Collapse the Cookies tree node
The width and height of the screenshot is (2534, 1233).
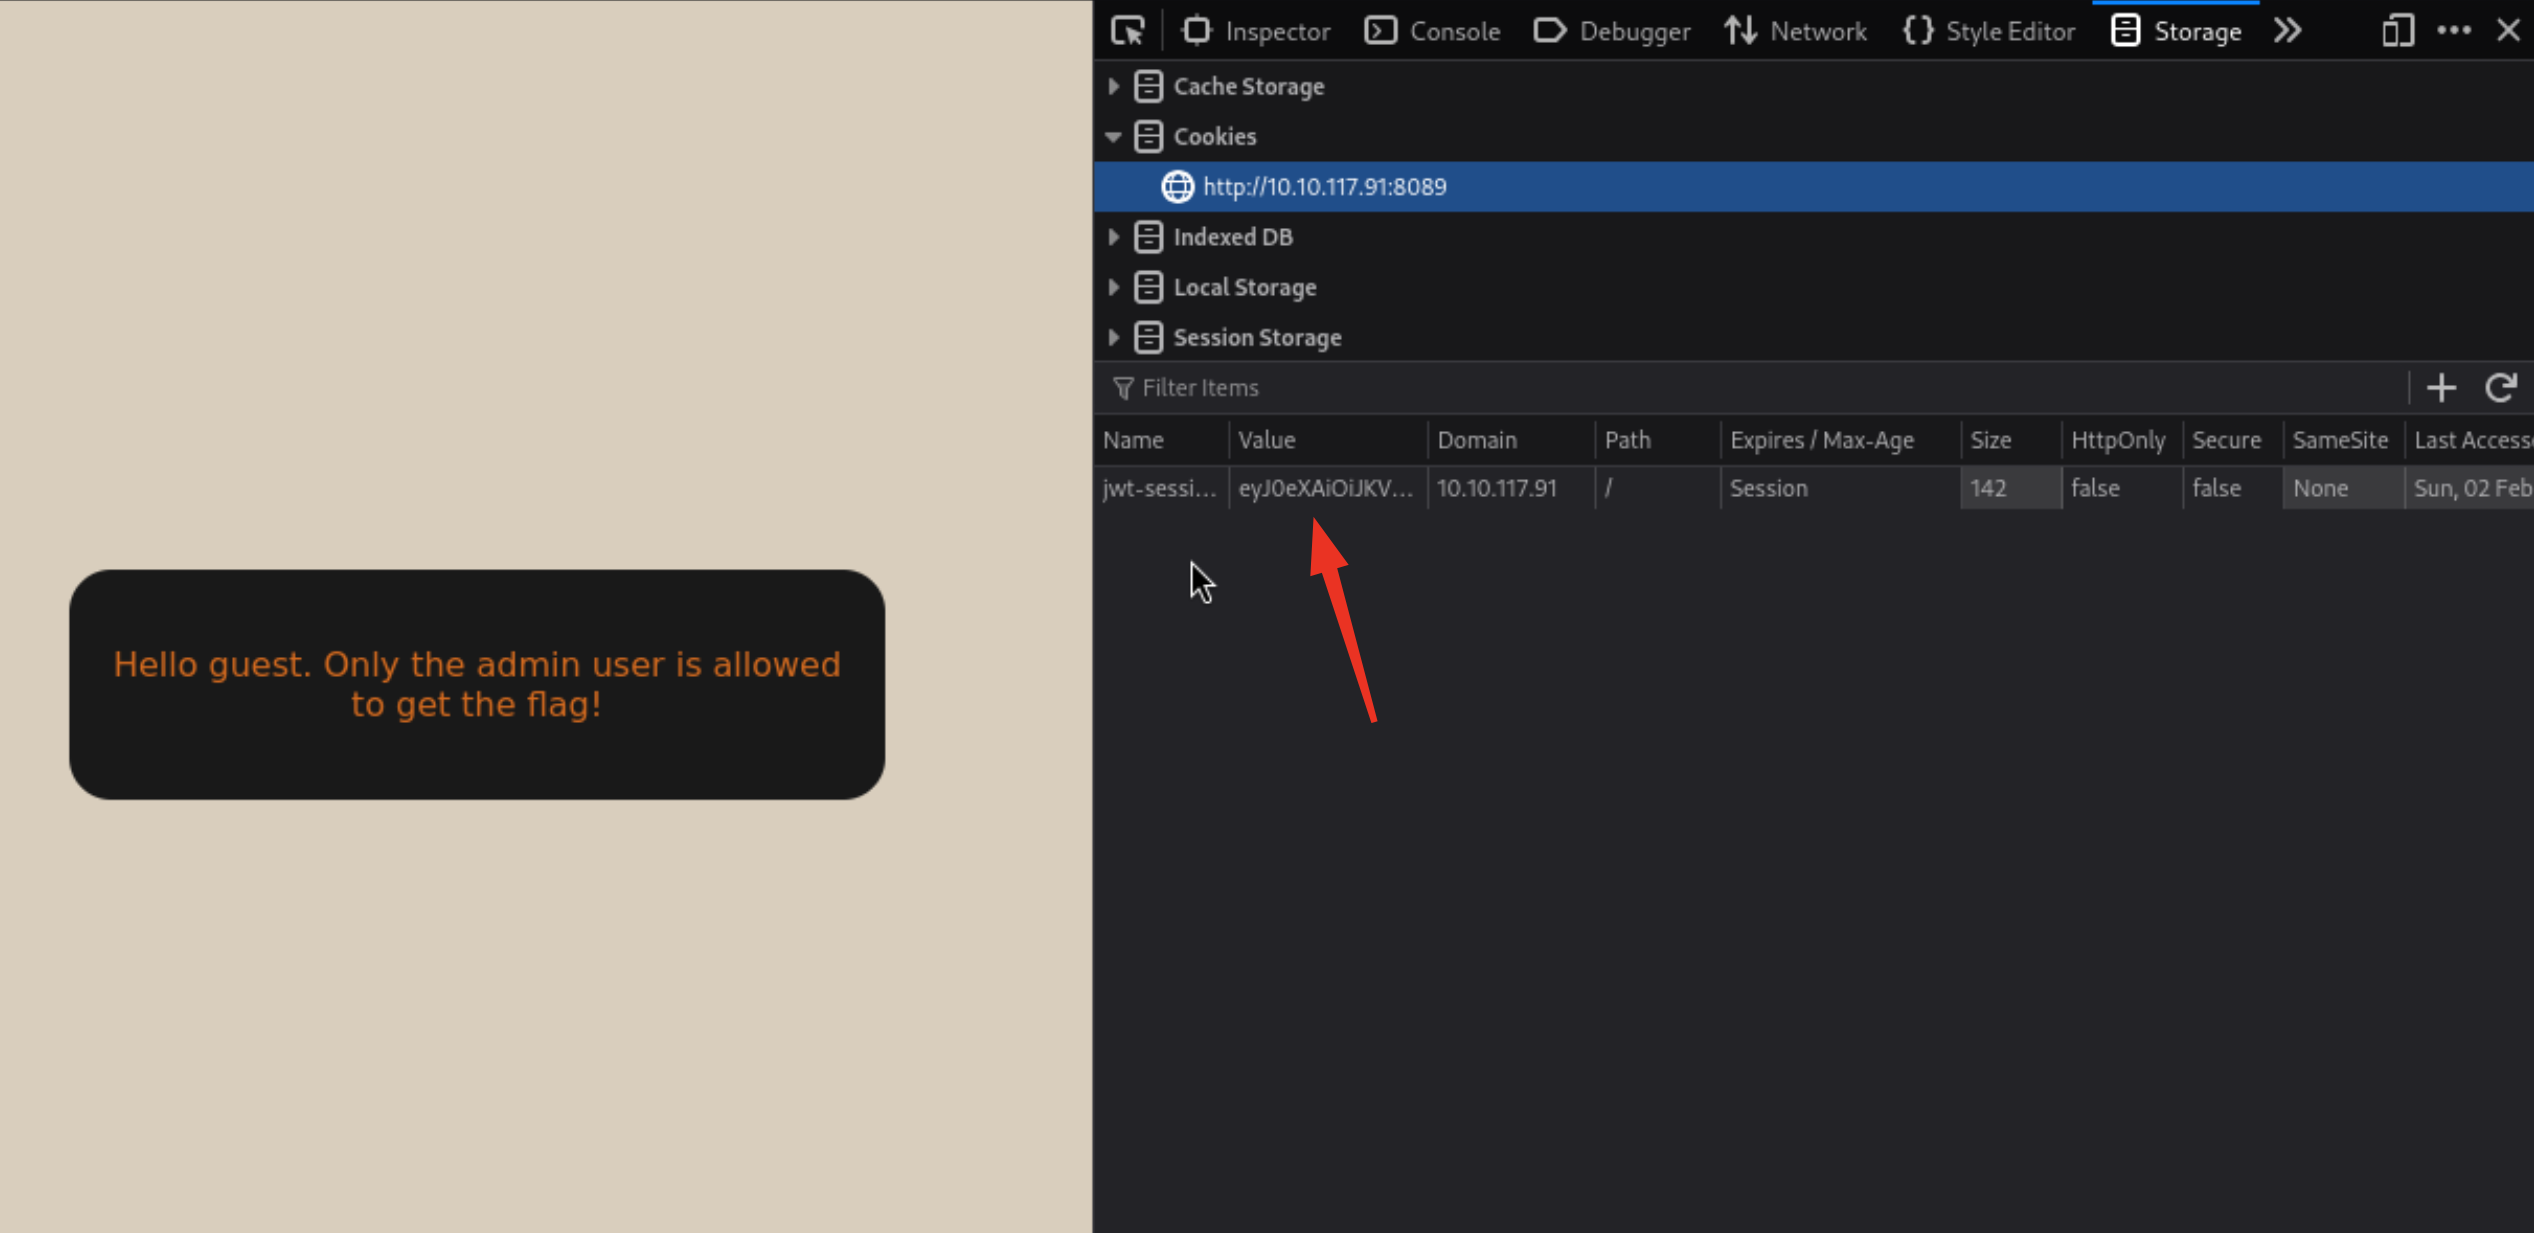coord(1114,137)
